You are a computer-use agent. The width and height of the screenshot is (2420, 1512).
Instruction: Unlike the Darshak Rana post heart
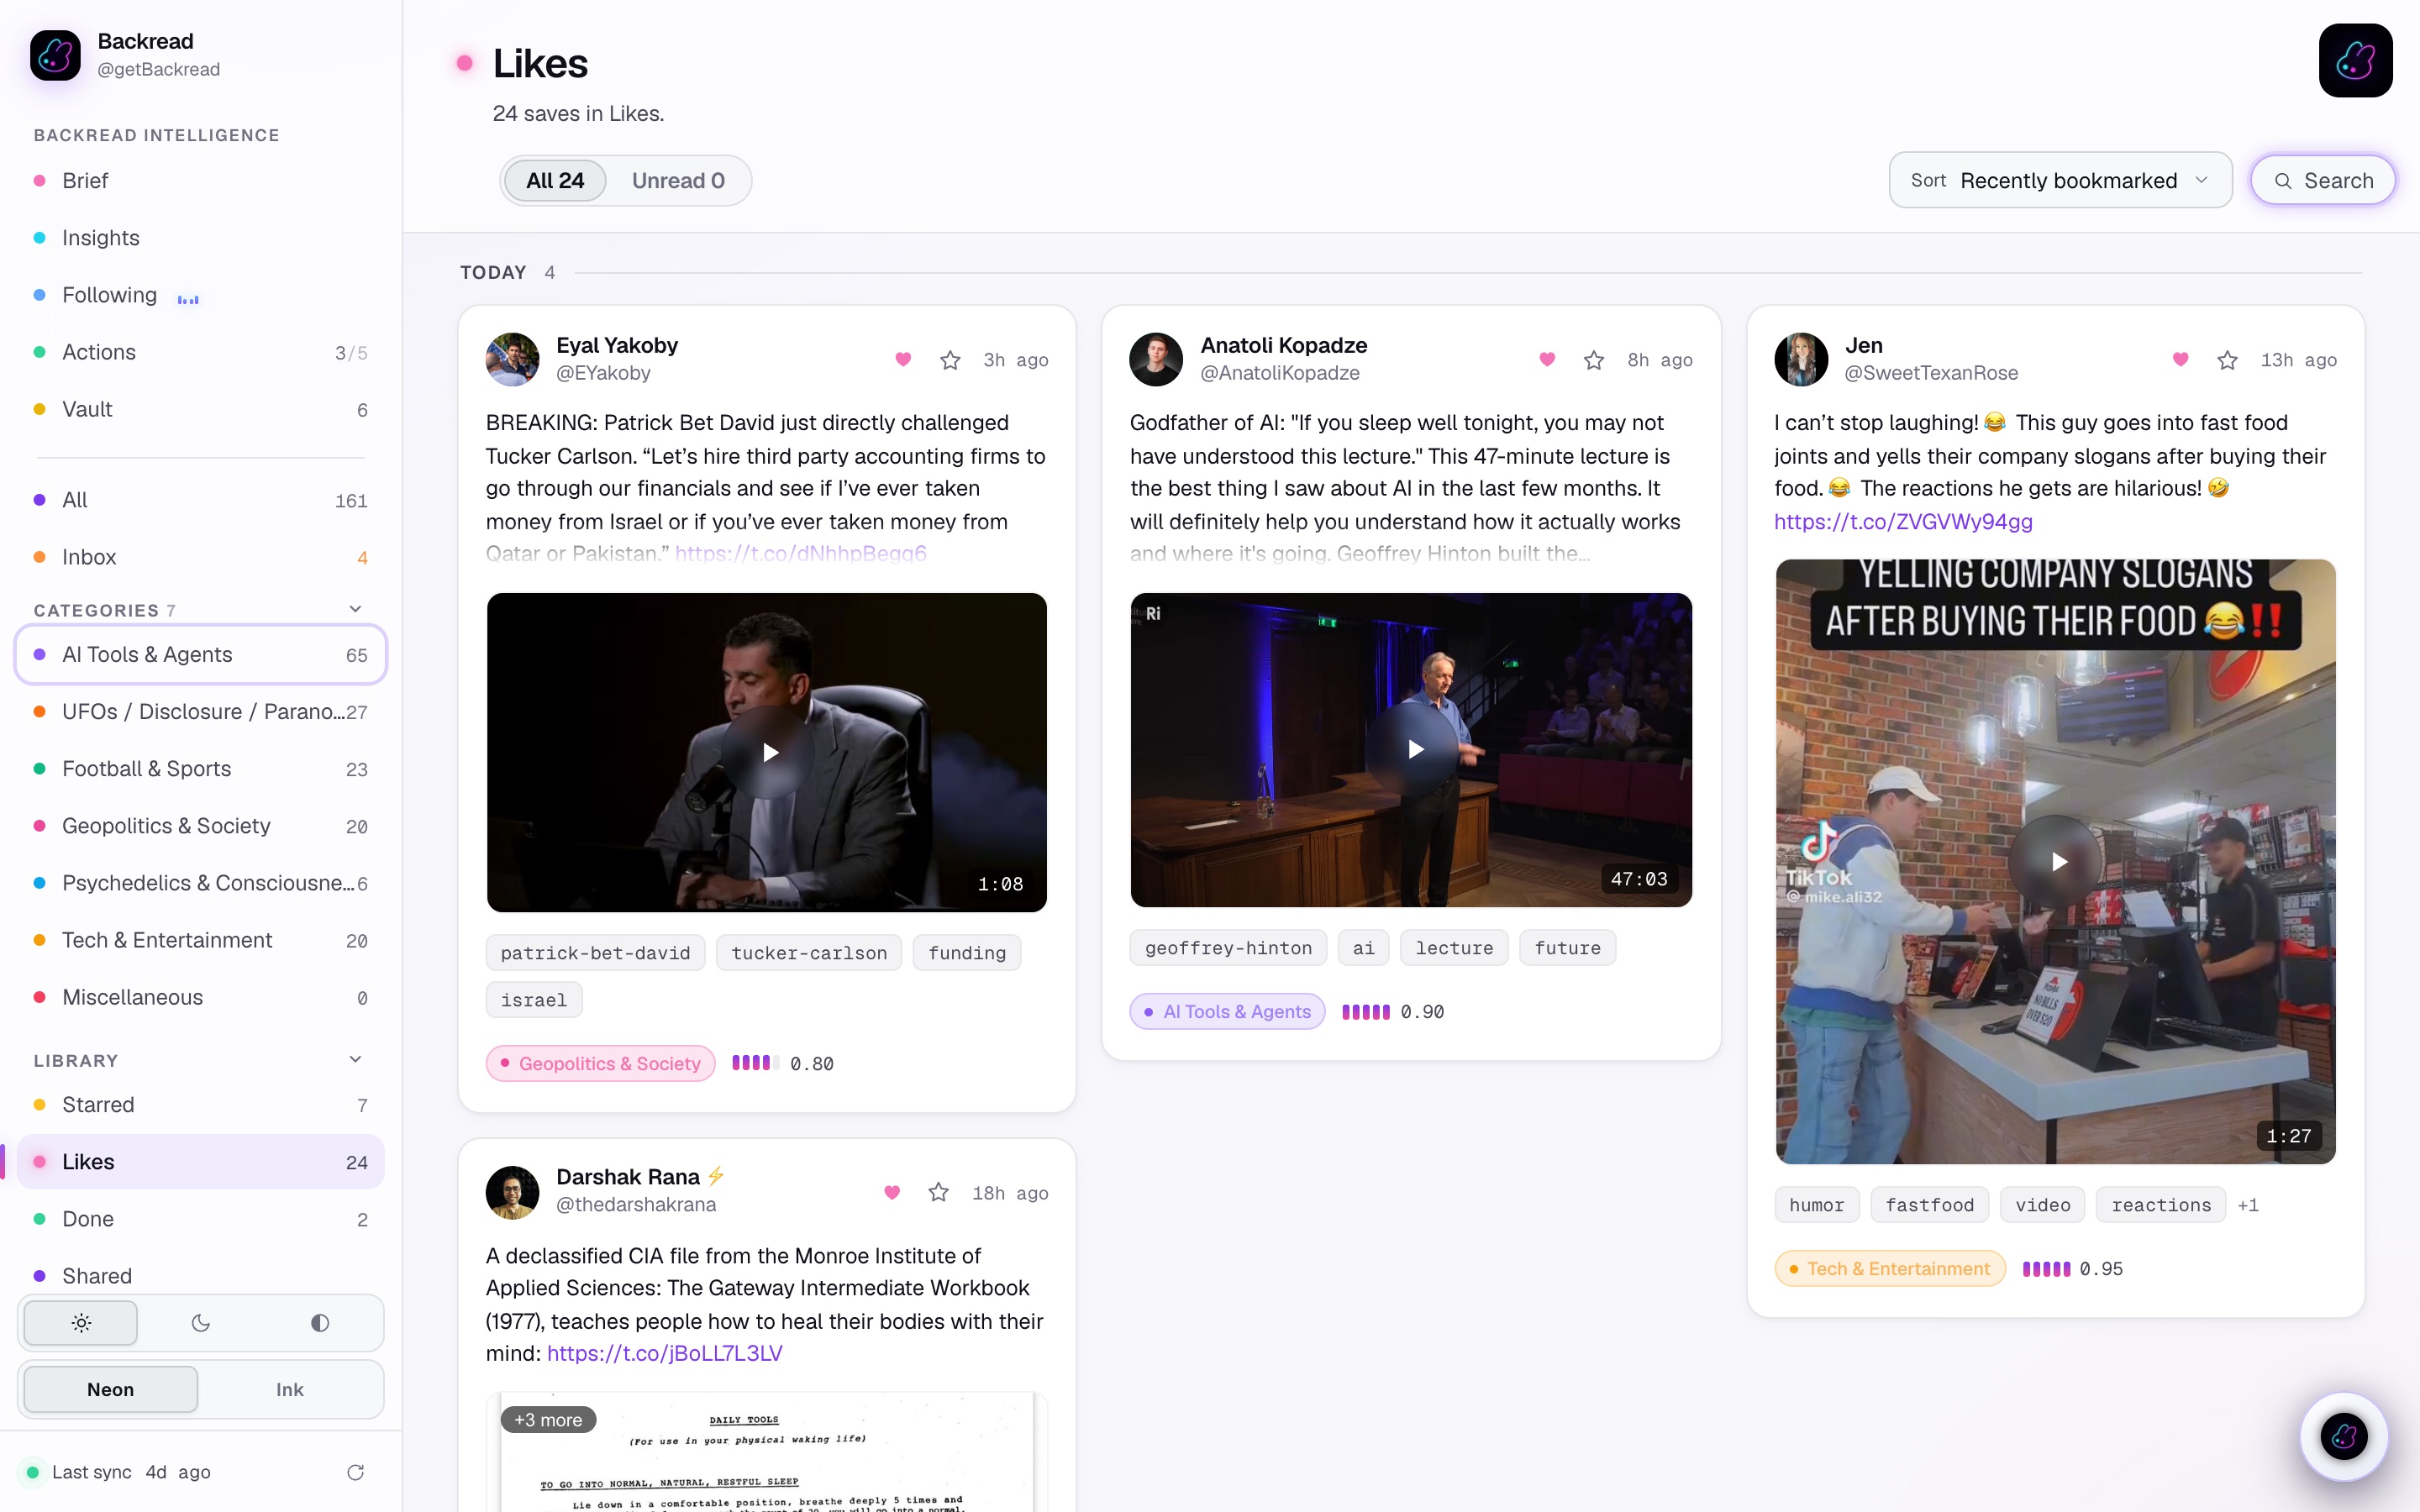click(x=892, y=1192)
